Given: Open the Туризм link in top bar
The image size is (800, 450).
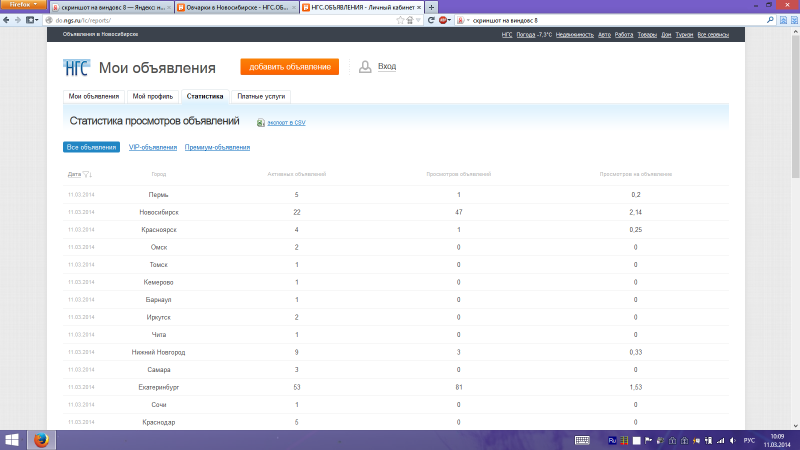Looking at the screenshot, I should [x=684, y=35].
